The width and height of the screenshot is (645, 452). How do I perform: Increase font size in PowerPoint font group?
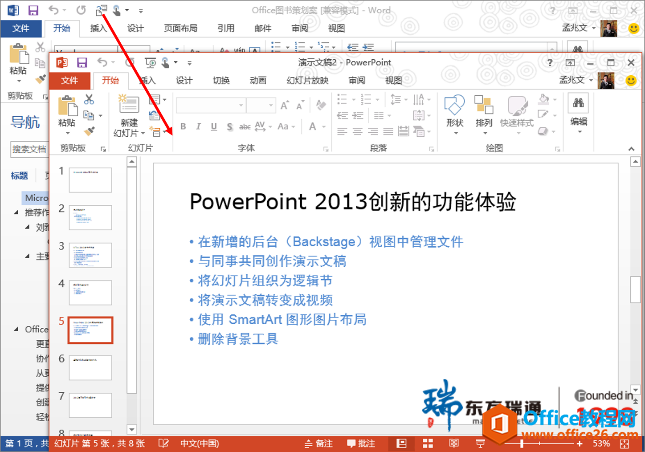point(285,105)
